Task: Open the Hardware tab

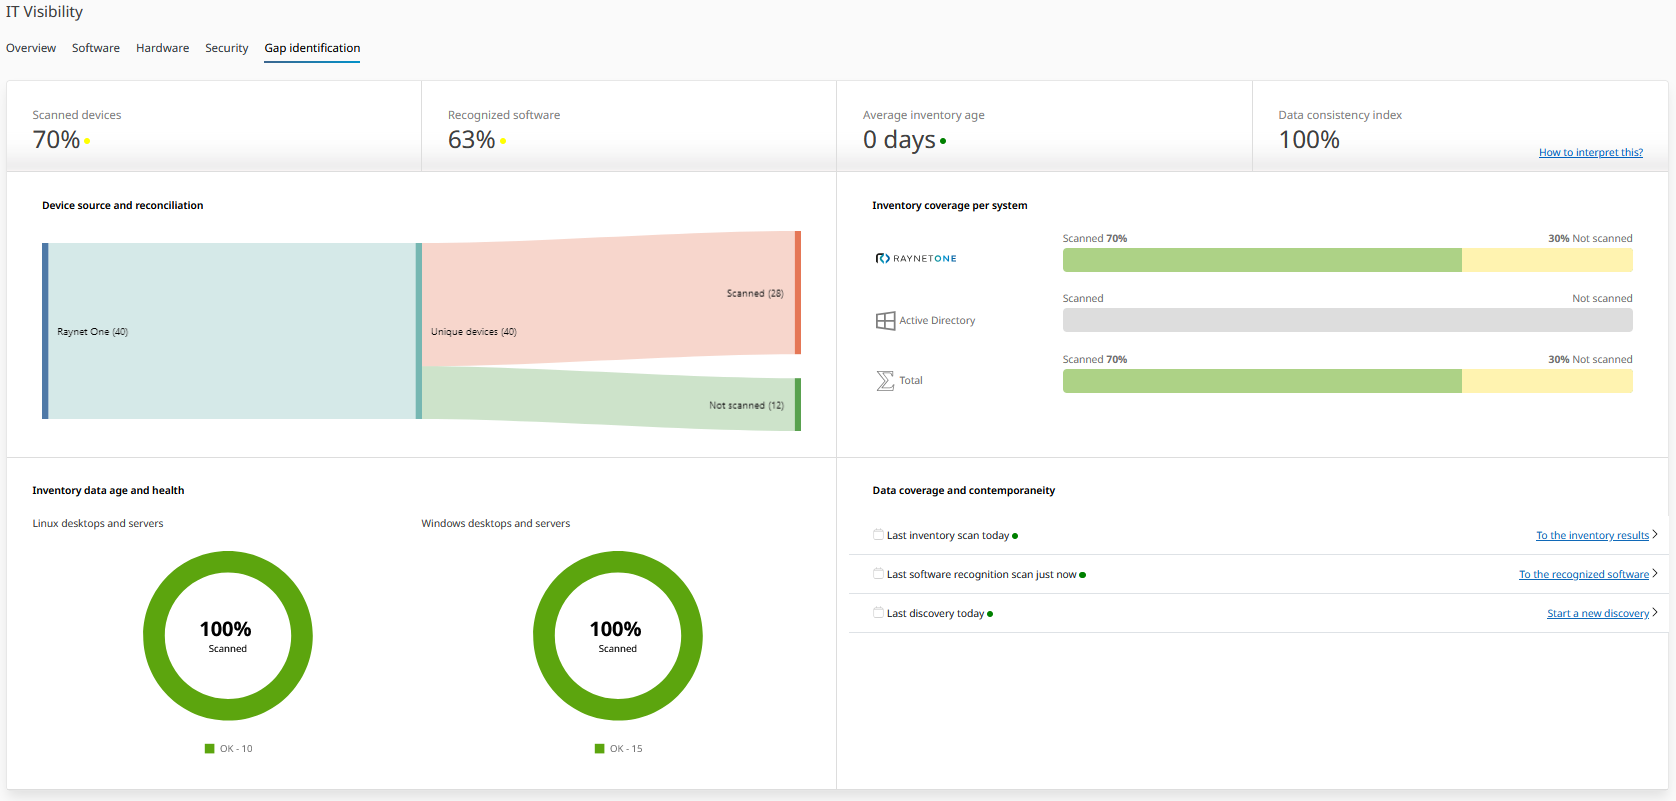Action: click(x=162, y=48)
